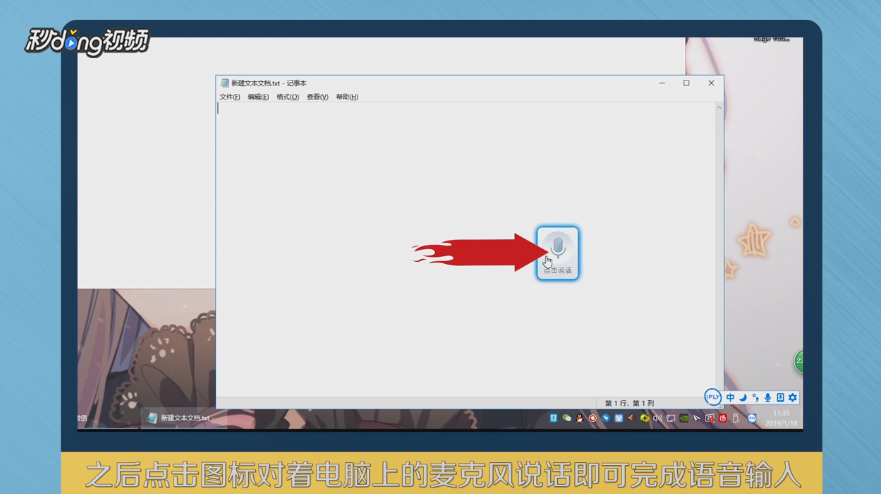Click the 第1行, 第1列 status bar text

[629, 403]
